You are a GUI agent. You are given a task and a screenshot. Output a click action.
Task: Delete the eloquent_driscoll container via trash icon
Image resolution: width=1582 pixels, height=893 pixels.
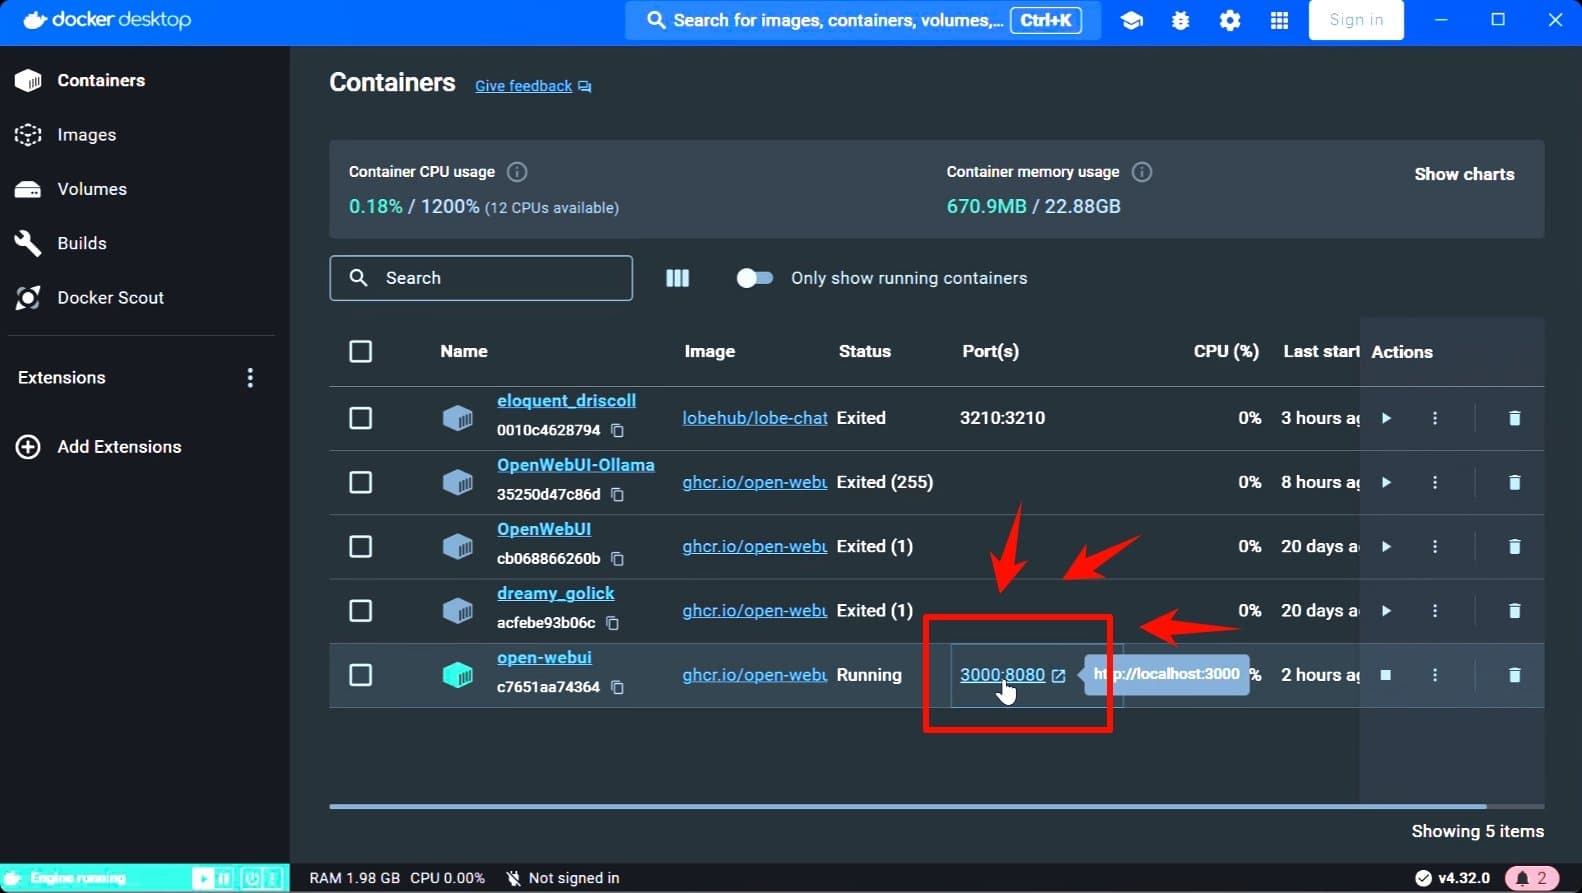coord(1514,418)
